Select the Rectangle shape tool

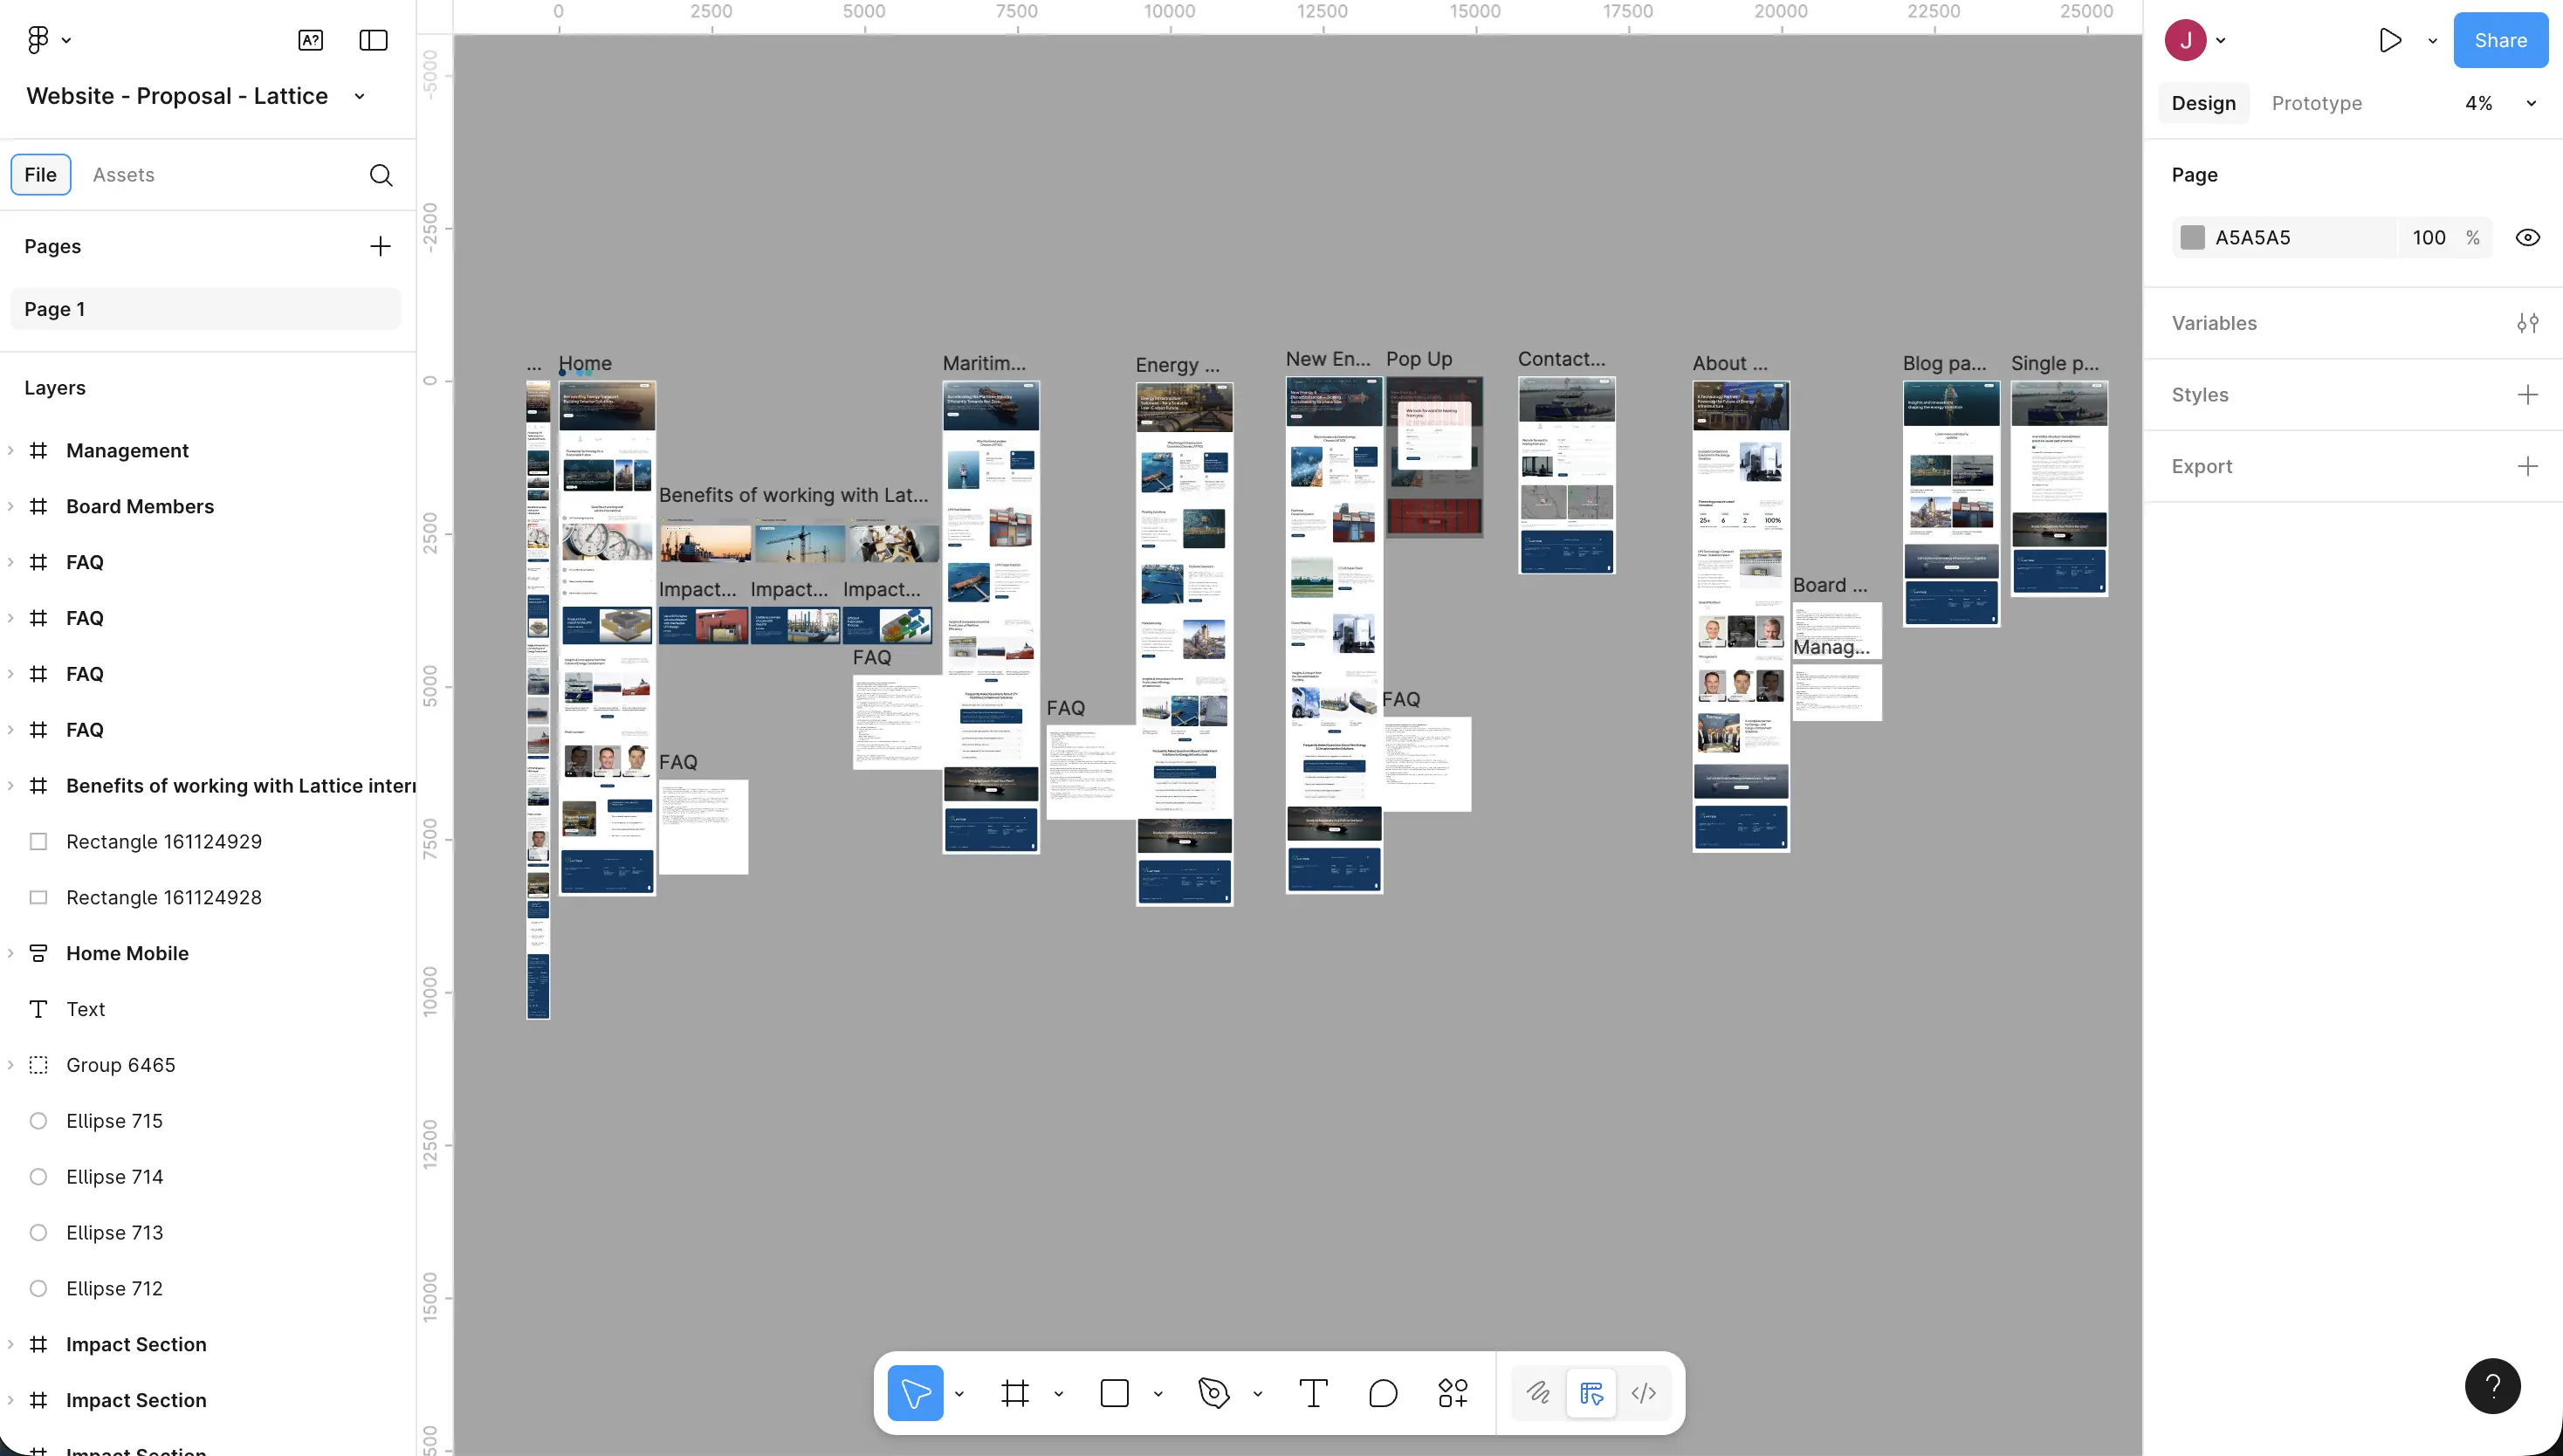(x=1114, y=1393)
